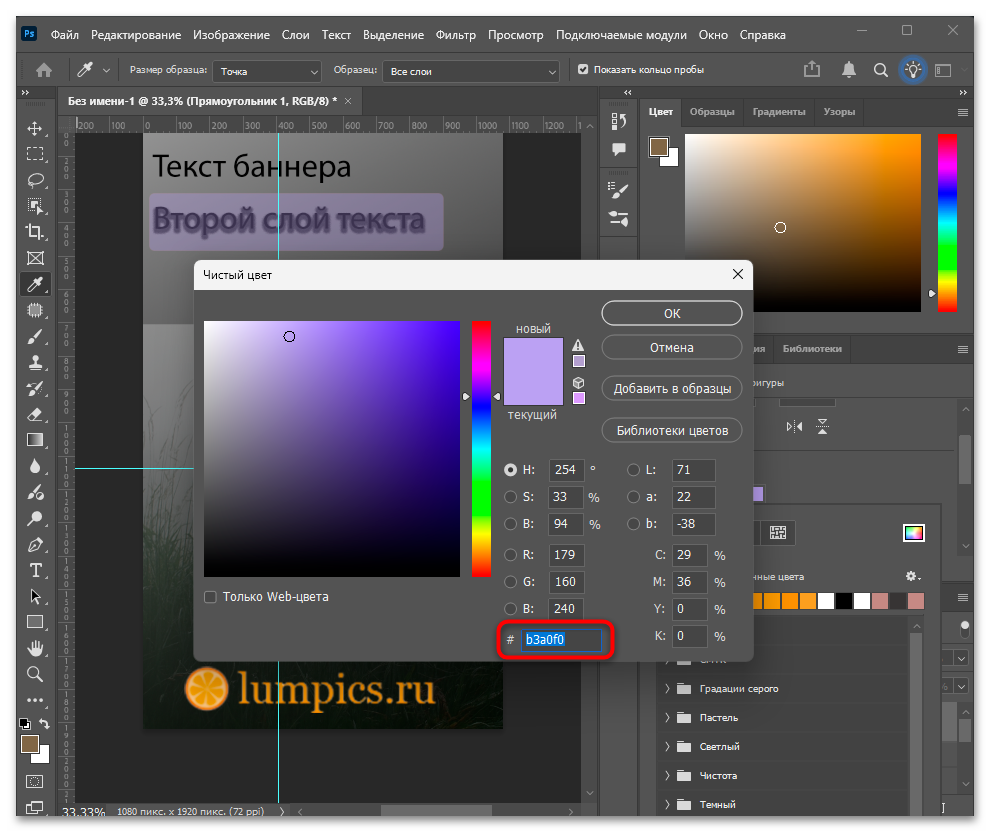
Task: Open the 'Файл' menu
Action: 64,35
